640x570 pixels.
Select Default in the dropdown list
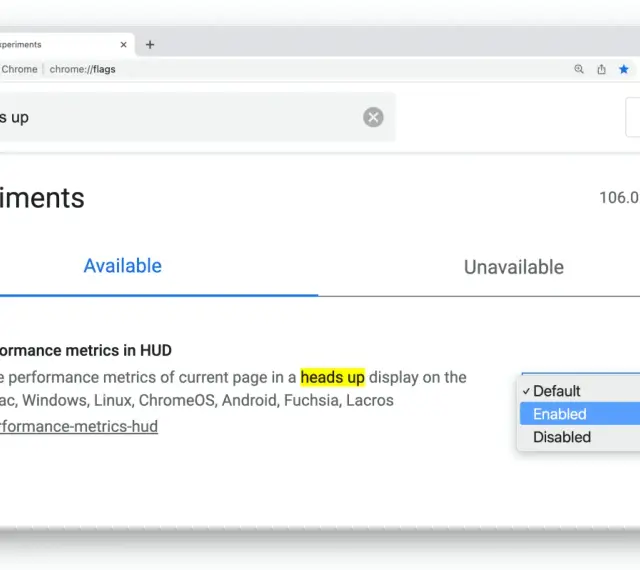point(580,391)
